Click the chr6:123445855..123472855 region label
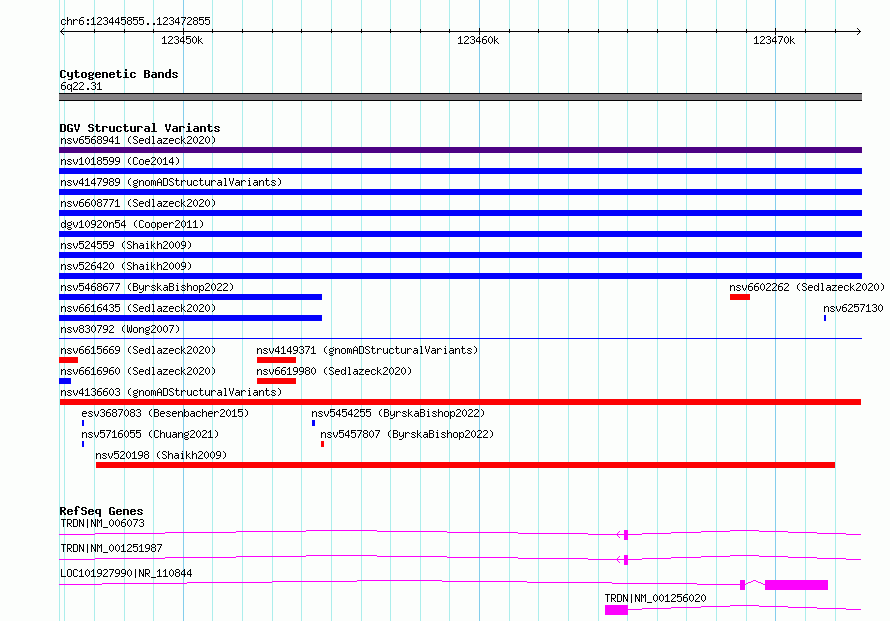The image size is (890, 621). (135, 21)
